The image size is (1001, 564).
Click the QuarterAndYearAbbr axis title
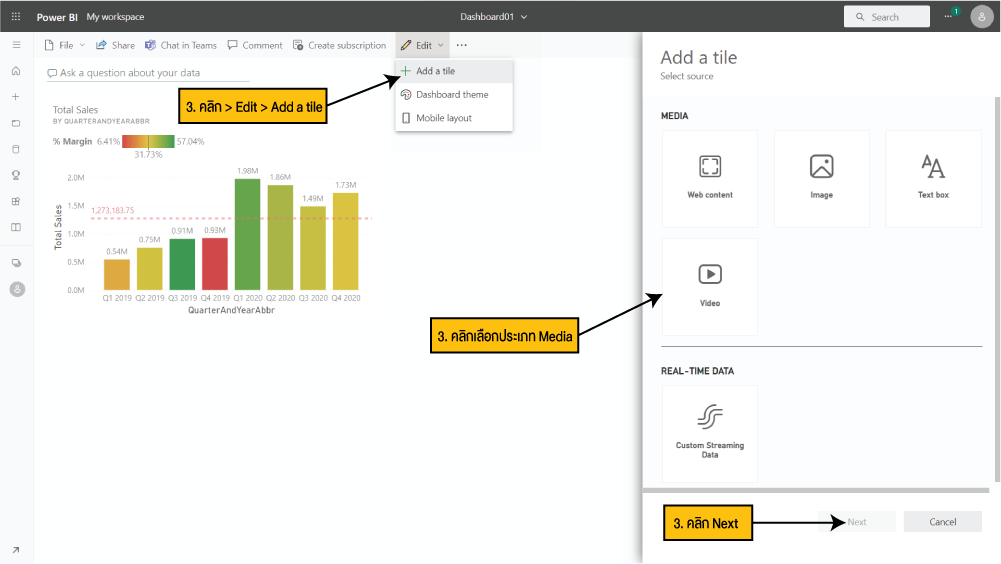[231, 310]
